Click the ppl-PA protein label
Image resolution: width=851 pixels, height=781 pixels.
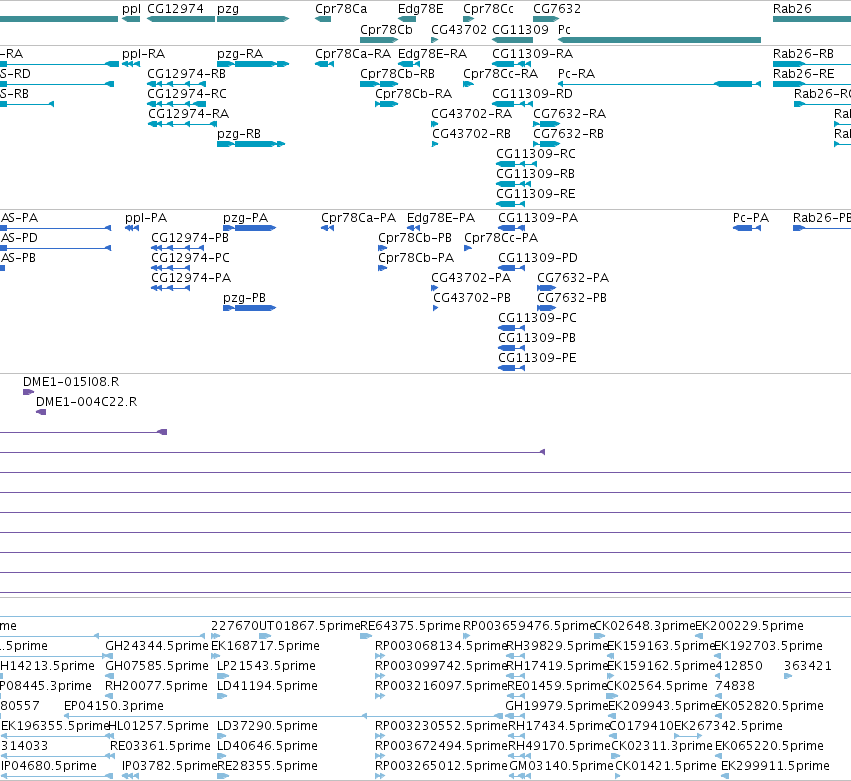[146, 219]
